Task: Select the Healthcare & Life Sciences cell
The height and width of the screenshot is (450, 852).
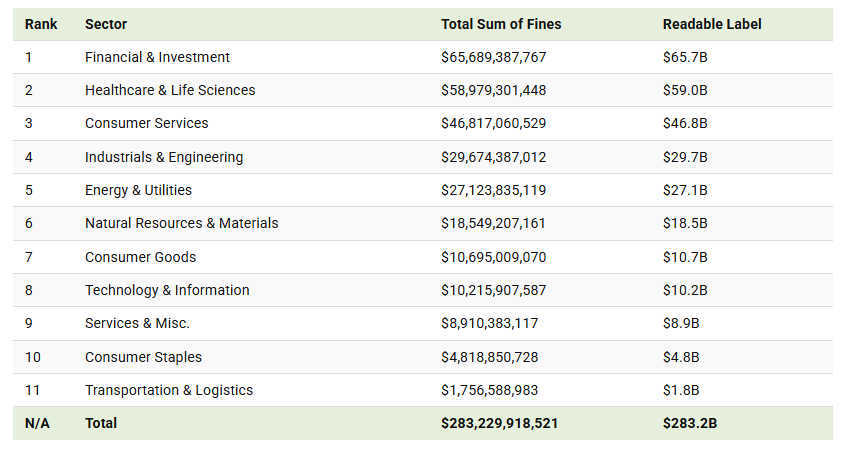Action: point(170,90)
